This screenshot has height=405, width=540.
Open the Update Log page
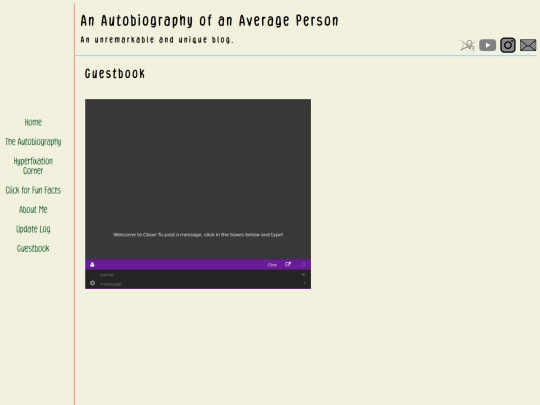pos(33,229)
